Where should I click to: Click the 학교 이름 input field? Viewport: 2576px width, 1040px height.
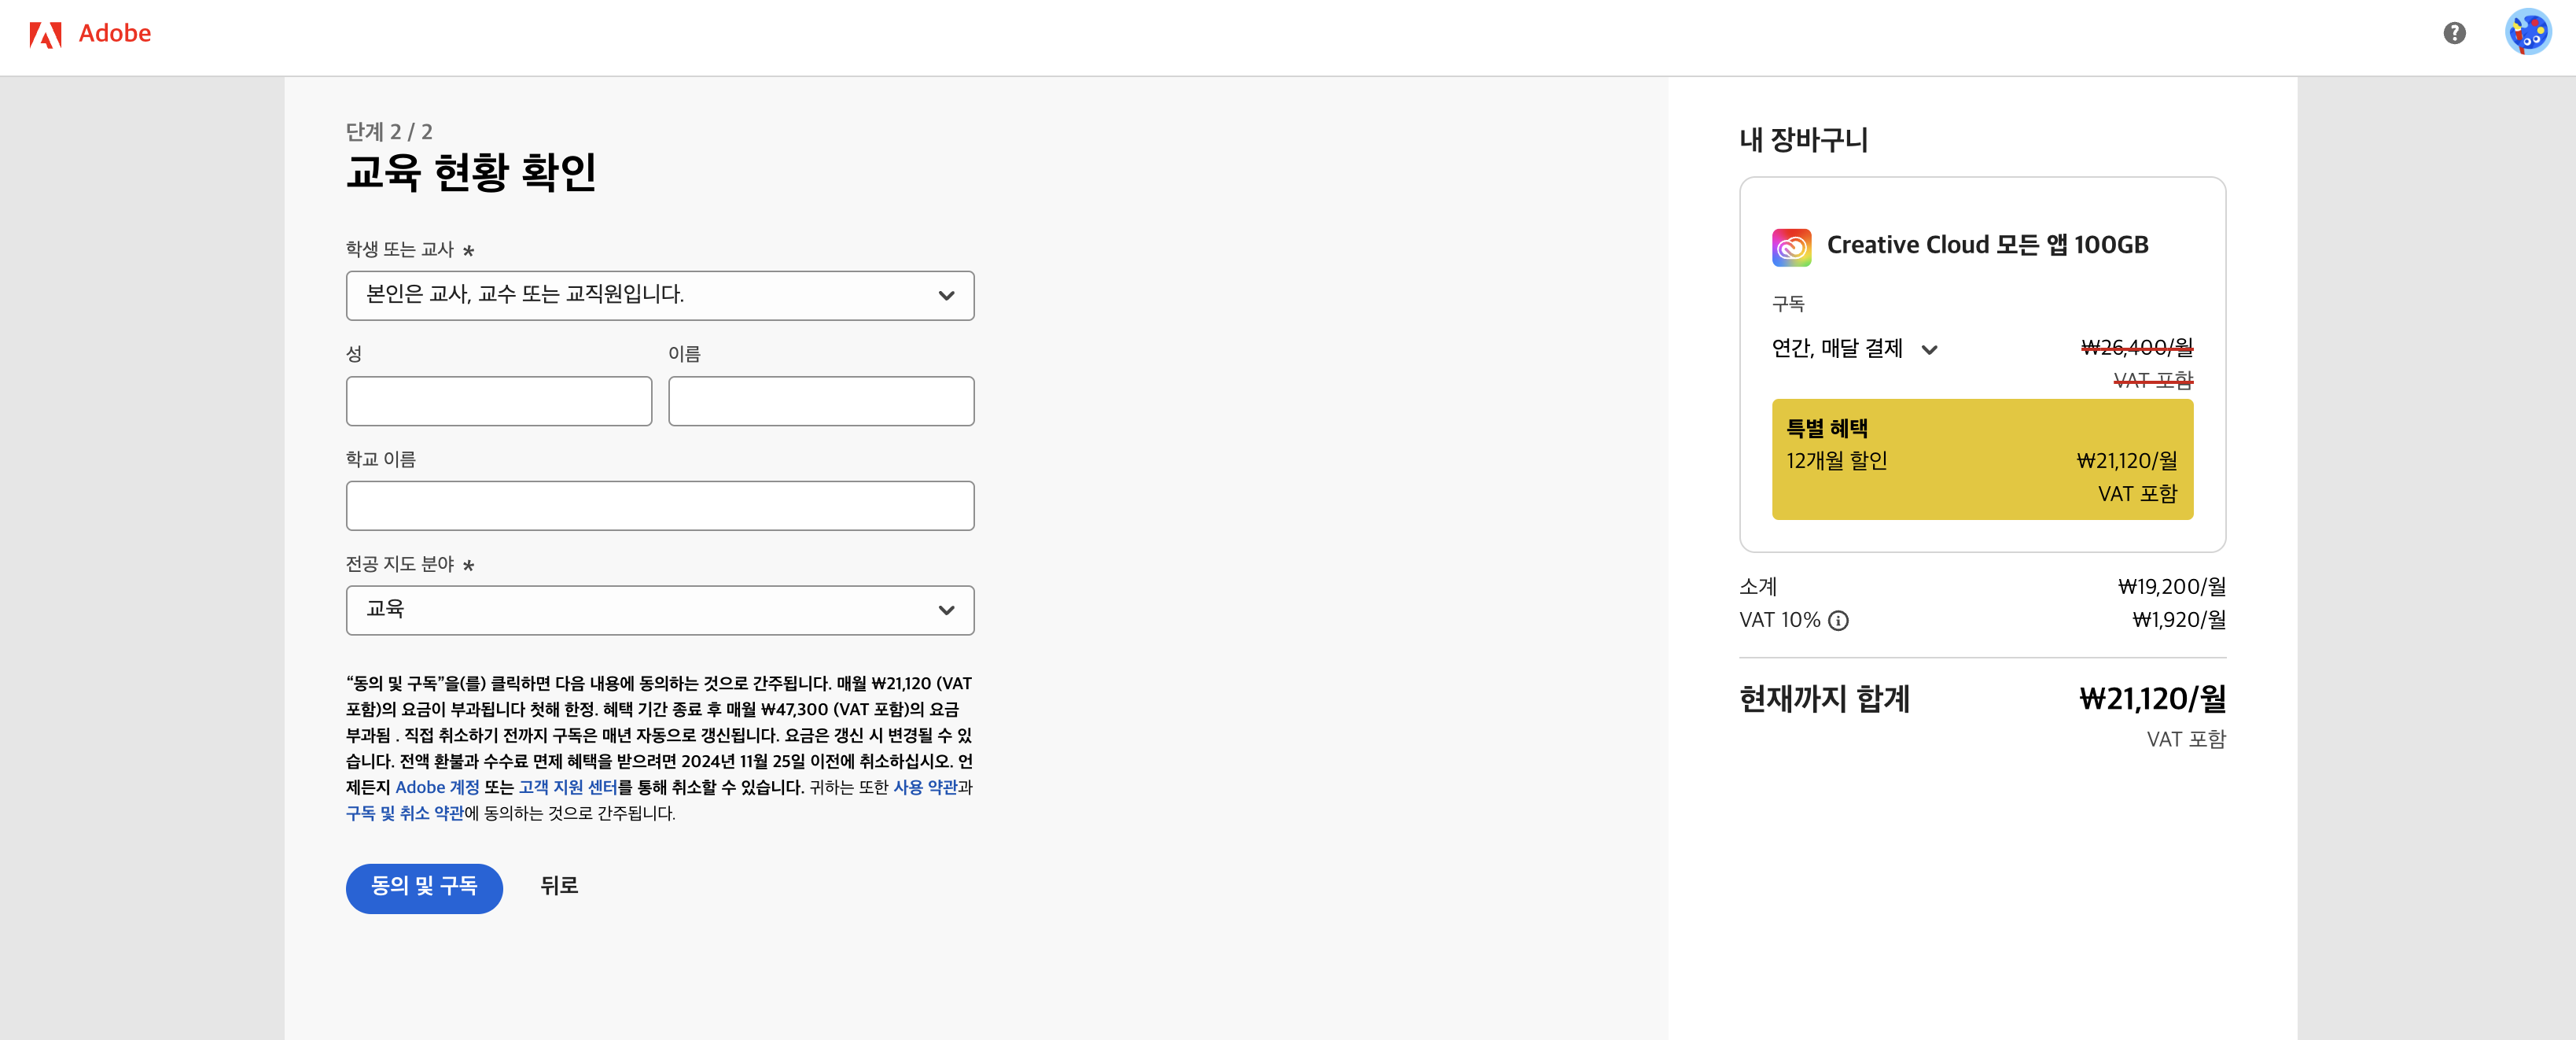(660, 506)
